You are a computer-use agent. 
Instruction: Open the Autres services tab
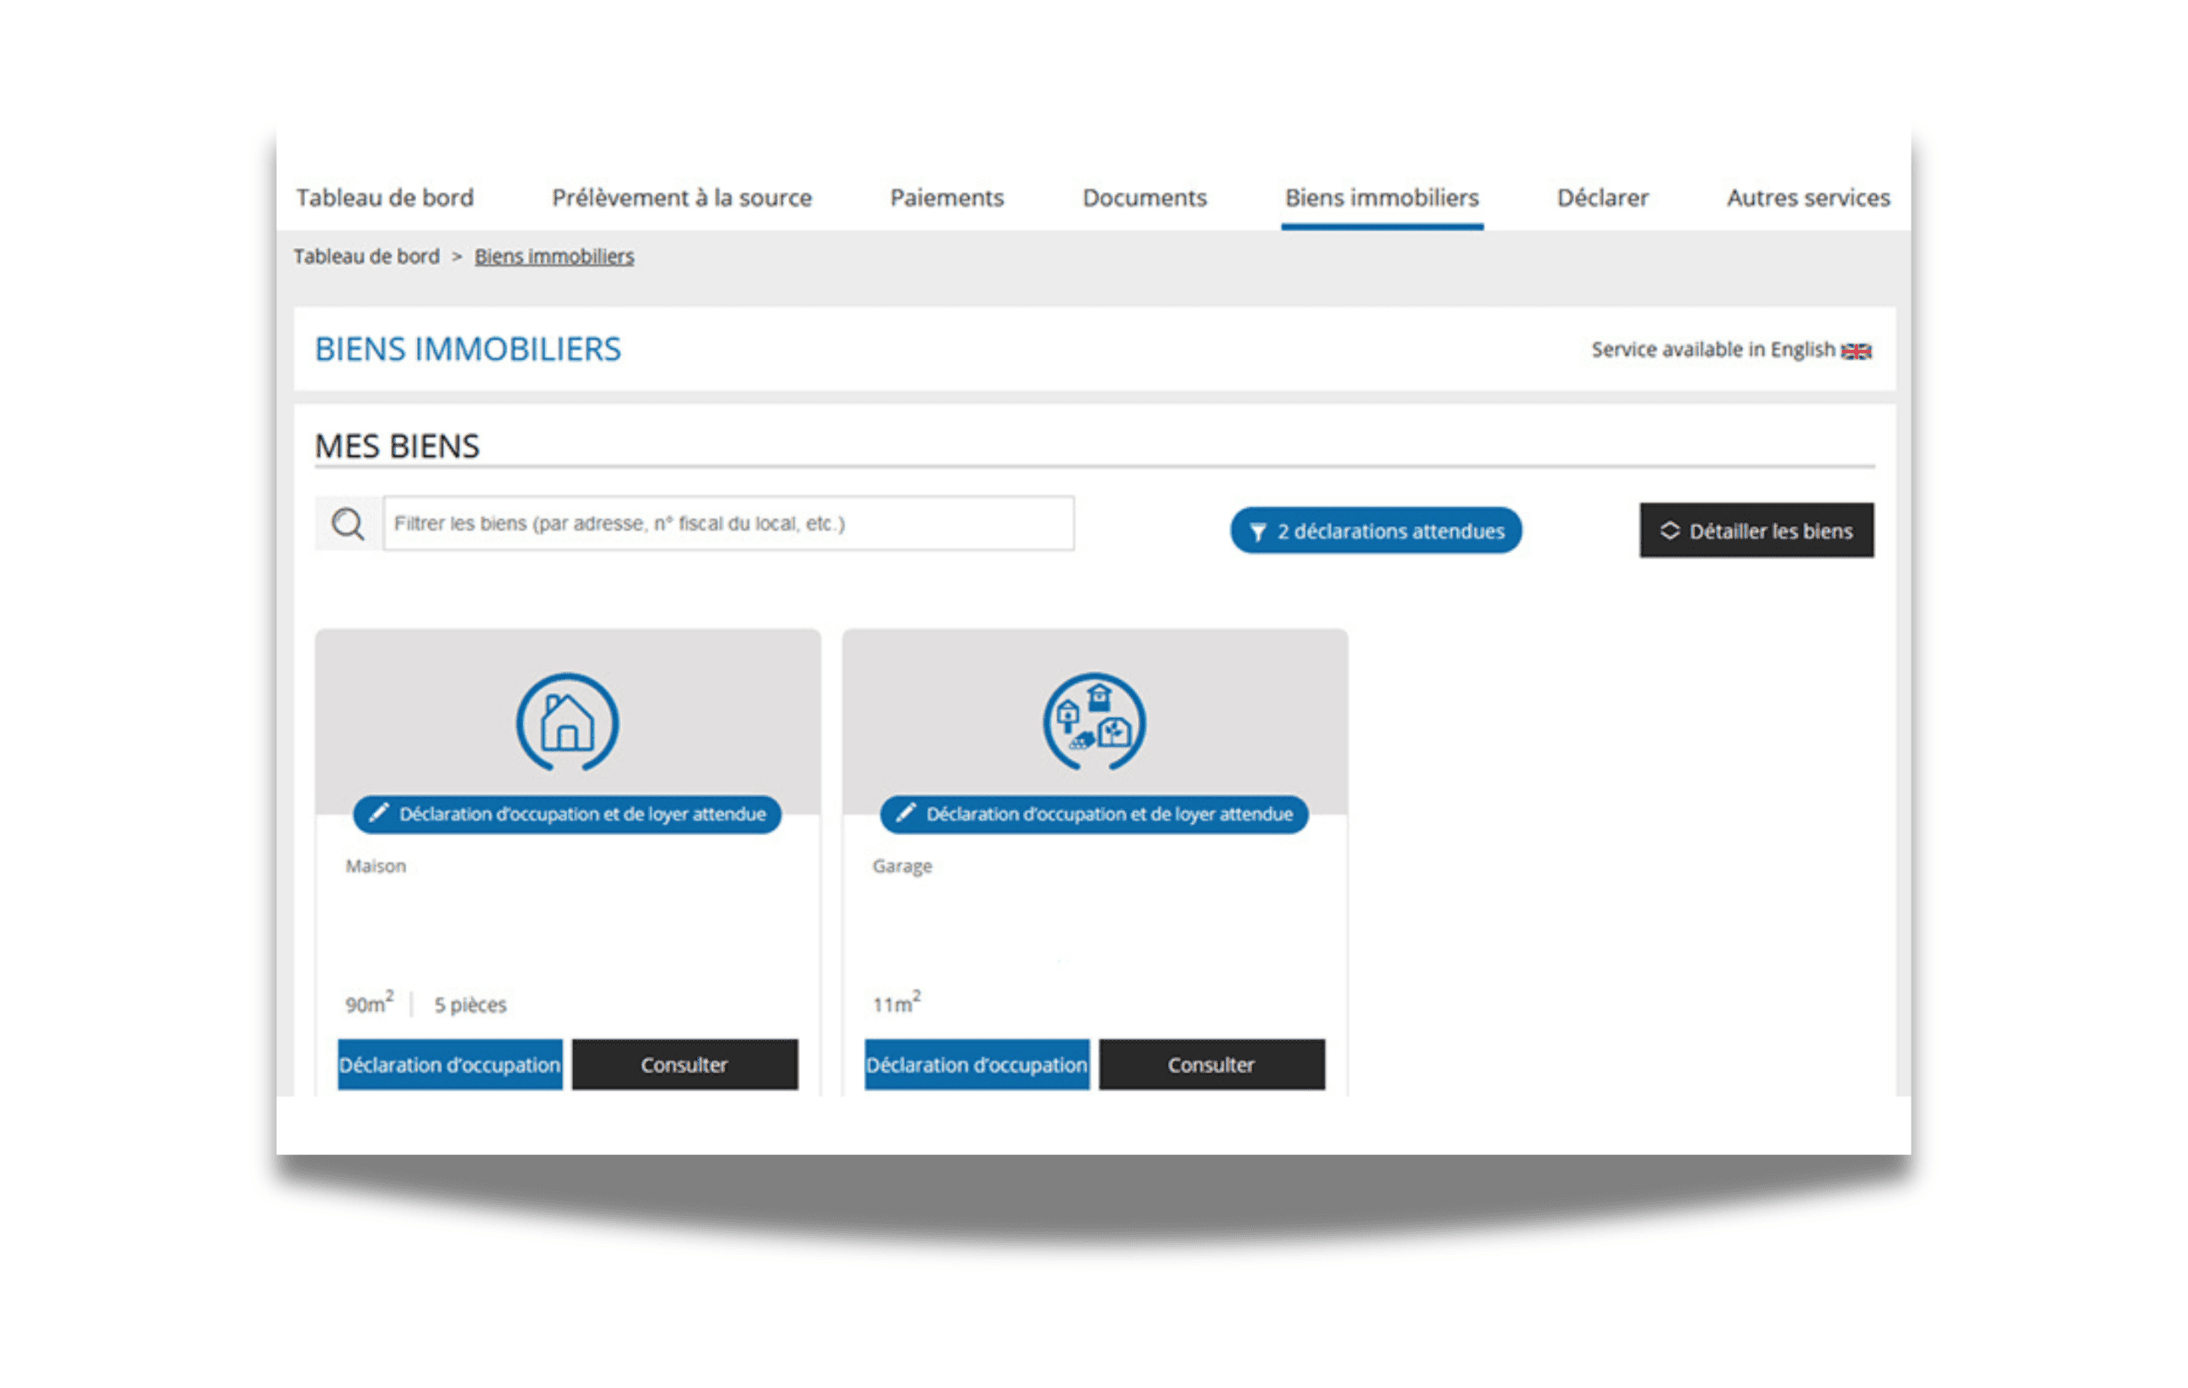click(x=1808, y=198)
